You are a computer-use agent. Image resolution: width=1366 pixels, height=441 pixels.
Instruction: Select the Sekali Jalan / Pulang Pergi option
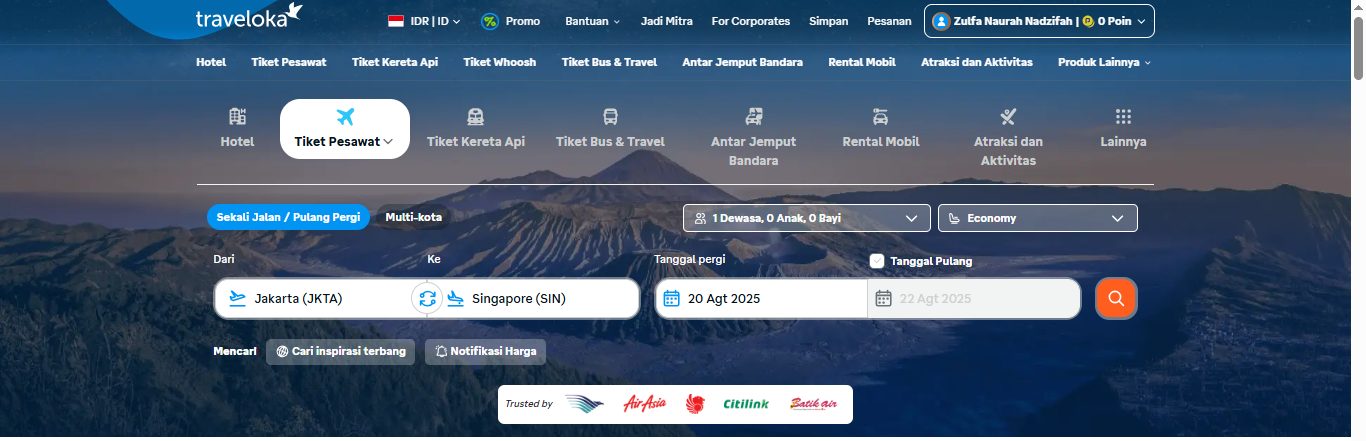tap(288, 217)
